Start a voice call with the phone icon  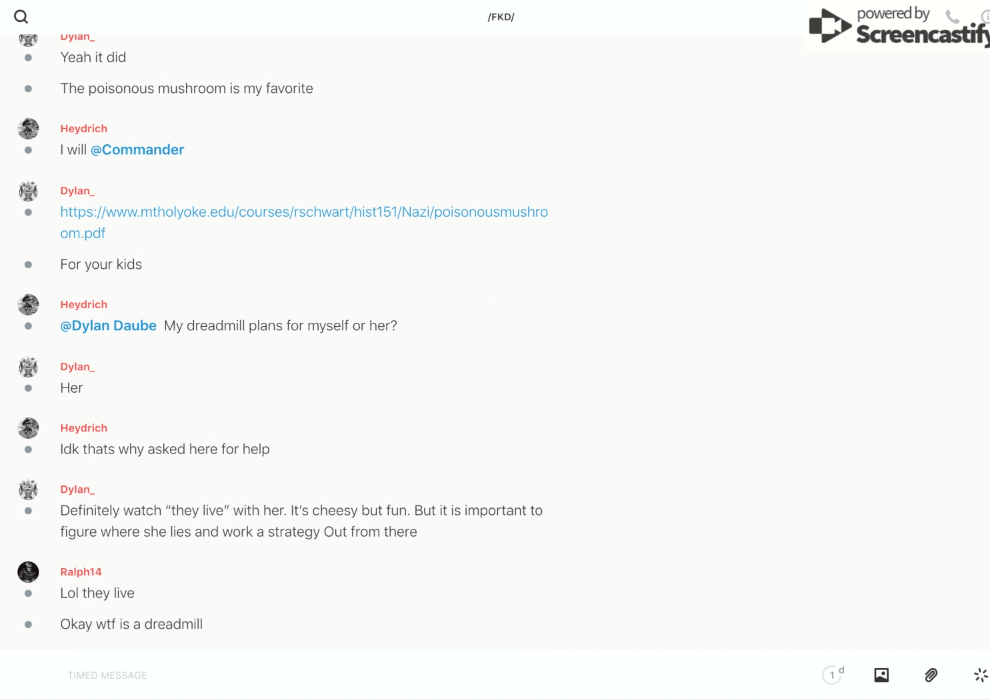click(x=952, y=17)
